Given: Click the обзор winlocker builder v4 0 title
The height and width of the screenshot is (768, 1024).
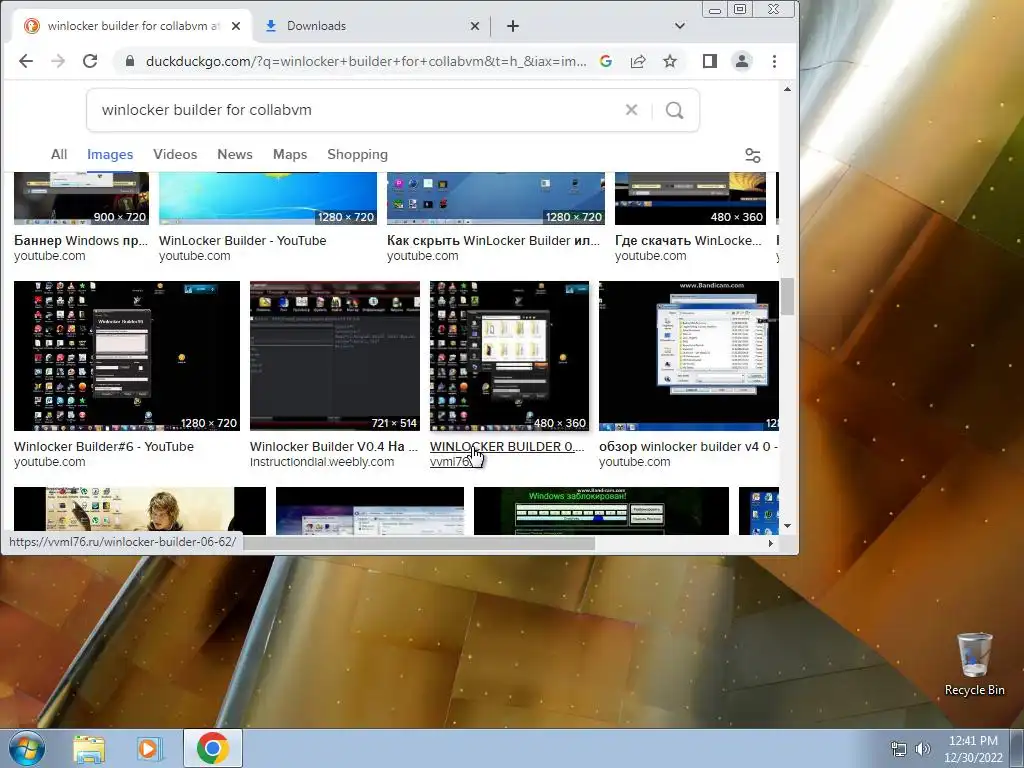Looking at the screenshot, I should [x=688, y=447].
